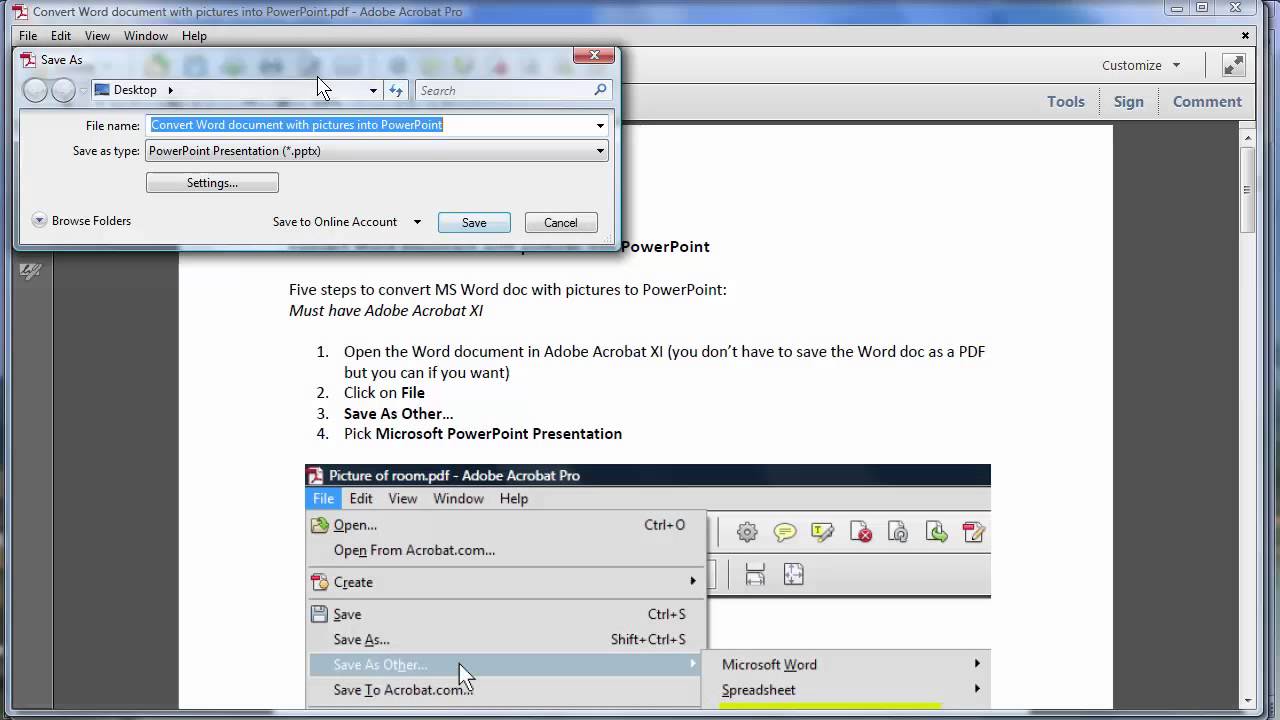Click the Signatures icon in the left navigation pane
Screen dimensions: 1280x720
(31, 271)
